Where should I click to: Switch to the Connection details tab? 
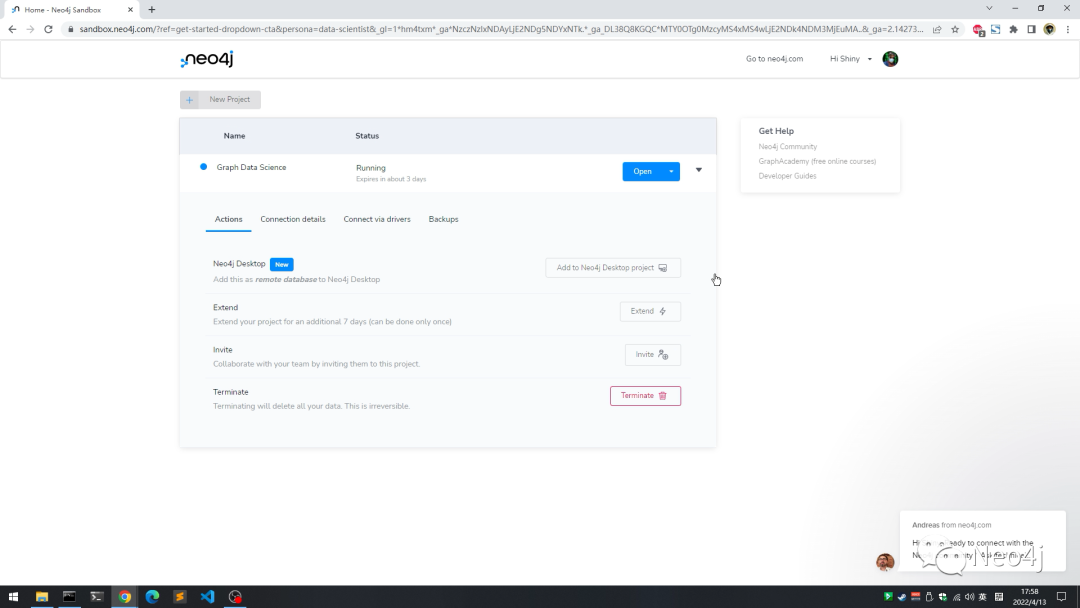pyautogui.click(x=292, y=219)
